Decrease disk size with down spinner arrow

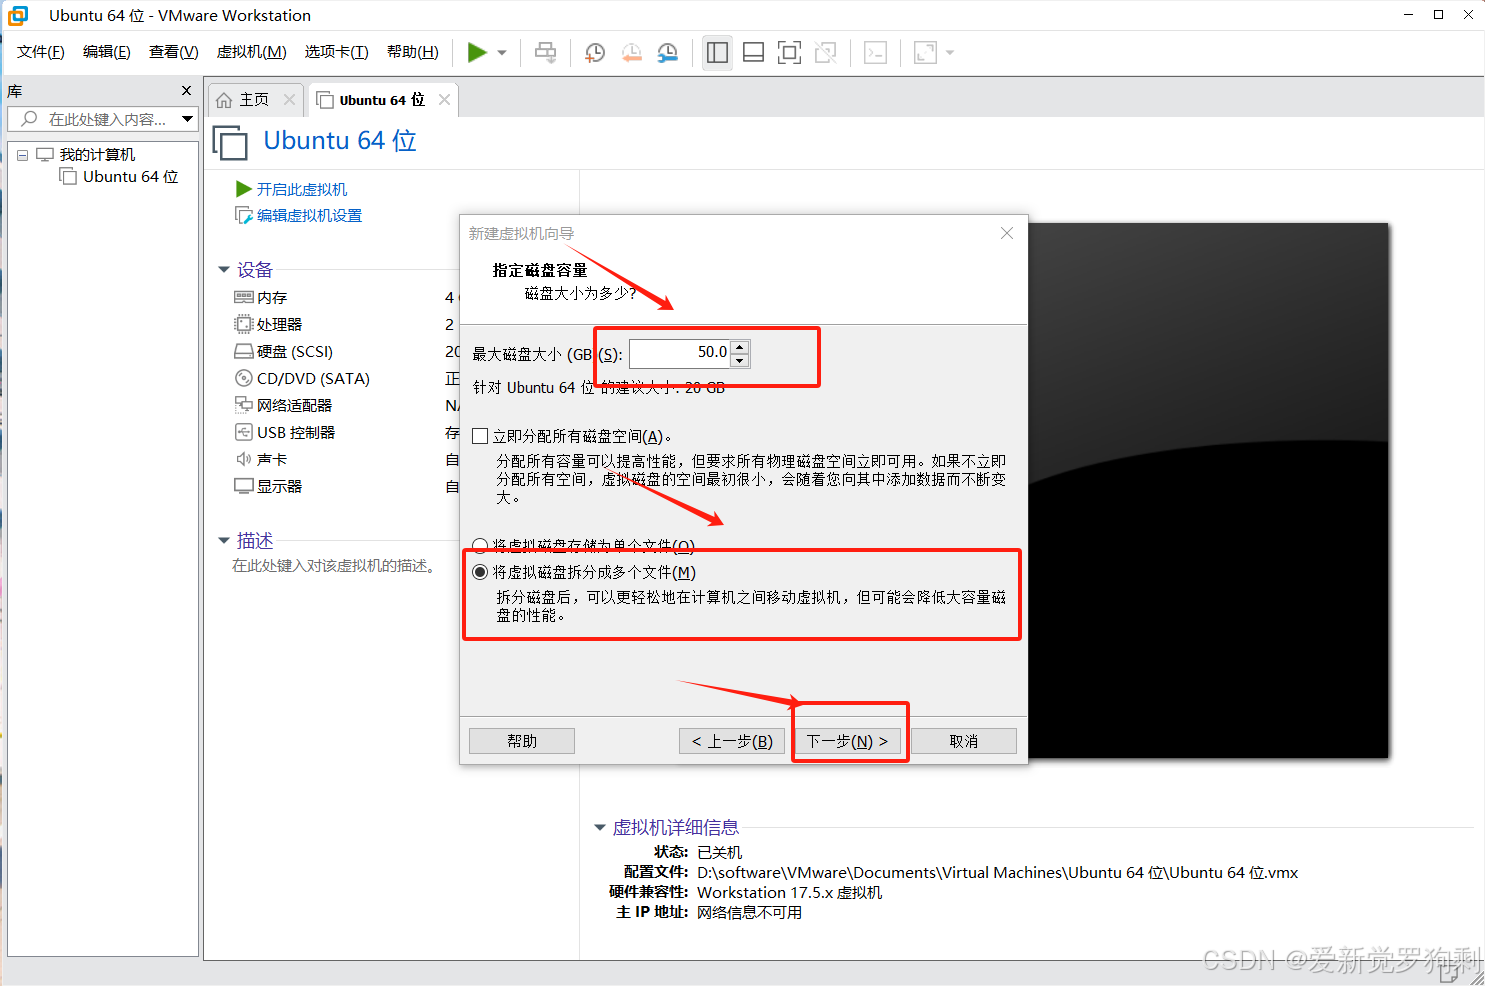tap(740, 360)
